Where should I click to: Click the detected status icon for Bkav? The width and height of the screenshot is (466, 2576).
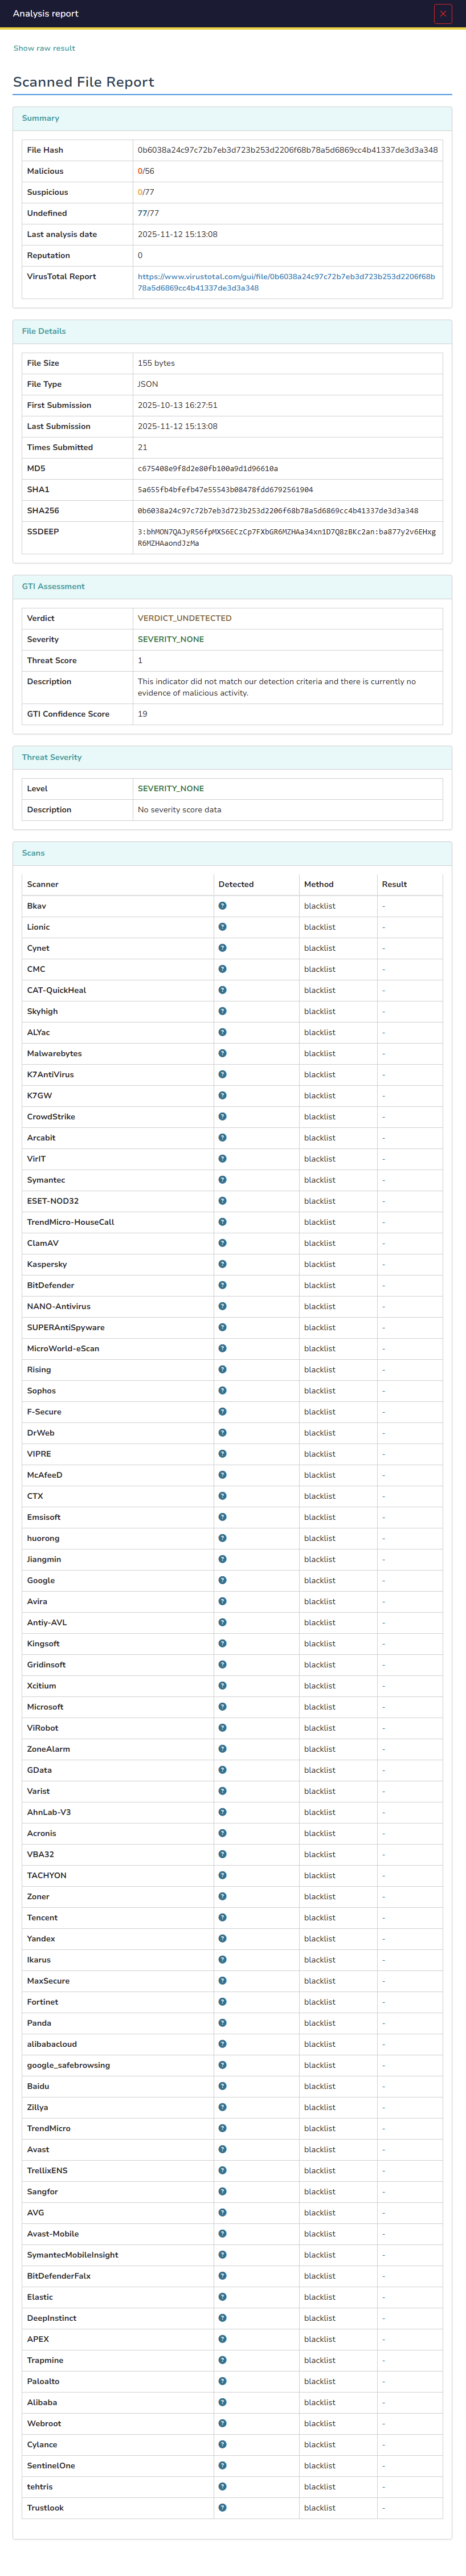coord(222,906)
